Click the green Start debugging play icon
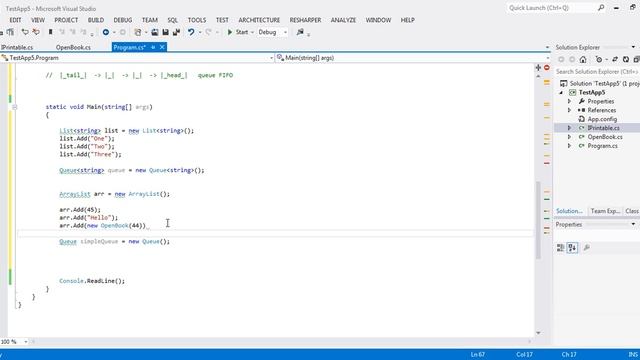The height and width of the screenshot is (360, 640). (230, 32)
